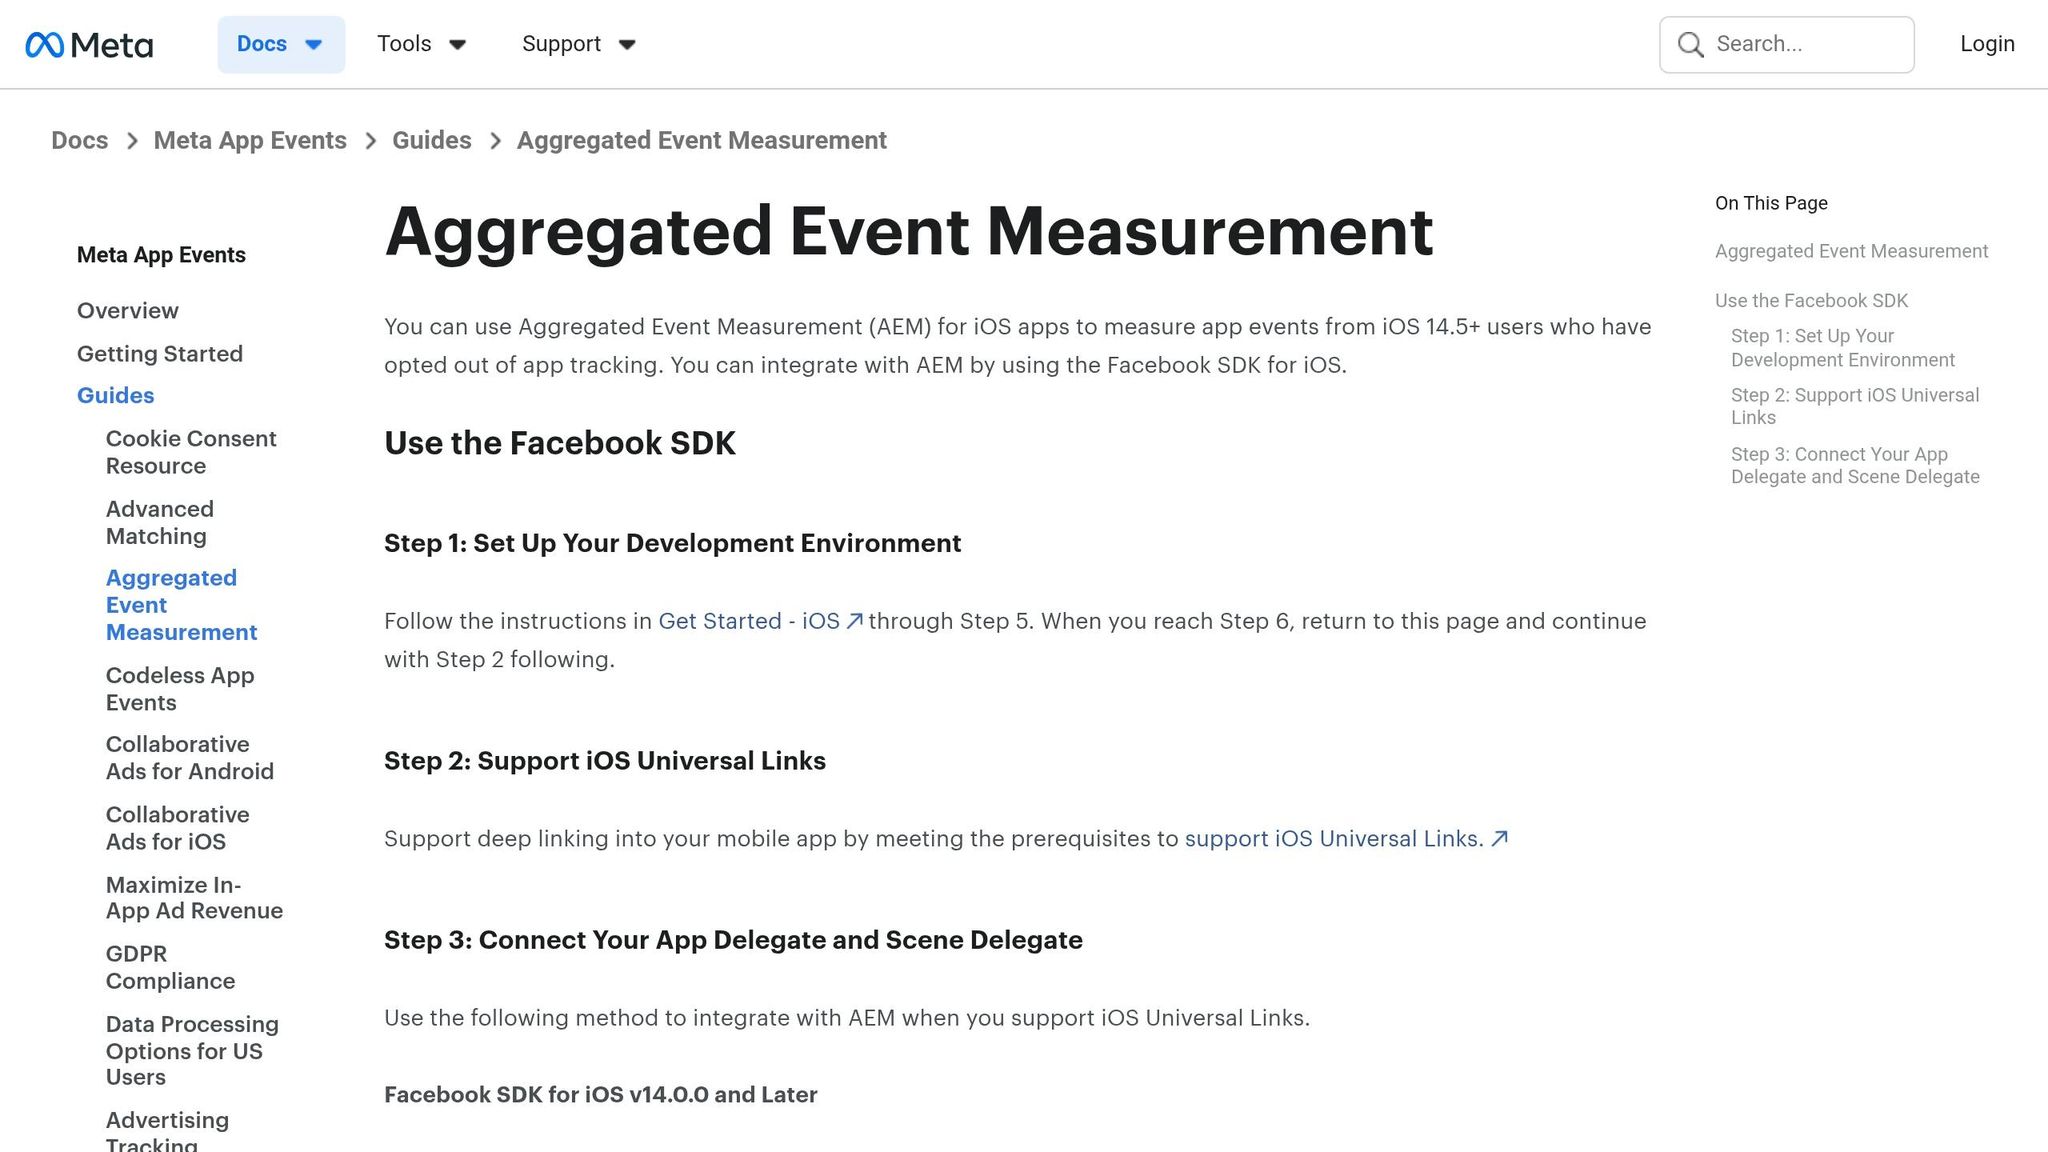Select Guides in the sidebar
Viewport: 2048px width, 1152px height.
(x=116, y=396)
